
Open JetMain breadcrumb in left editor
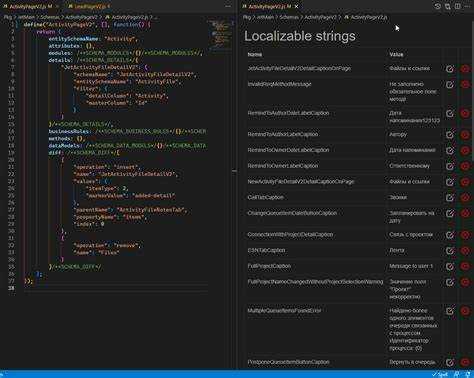pyautogui.click(x=26, y=17)
